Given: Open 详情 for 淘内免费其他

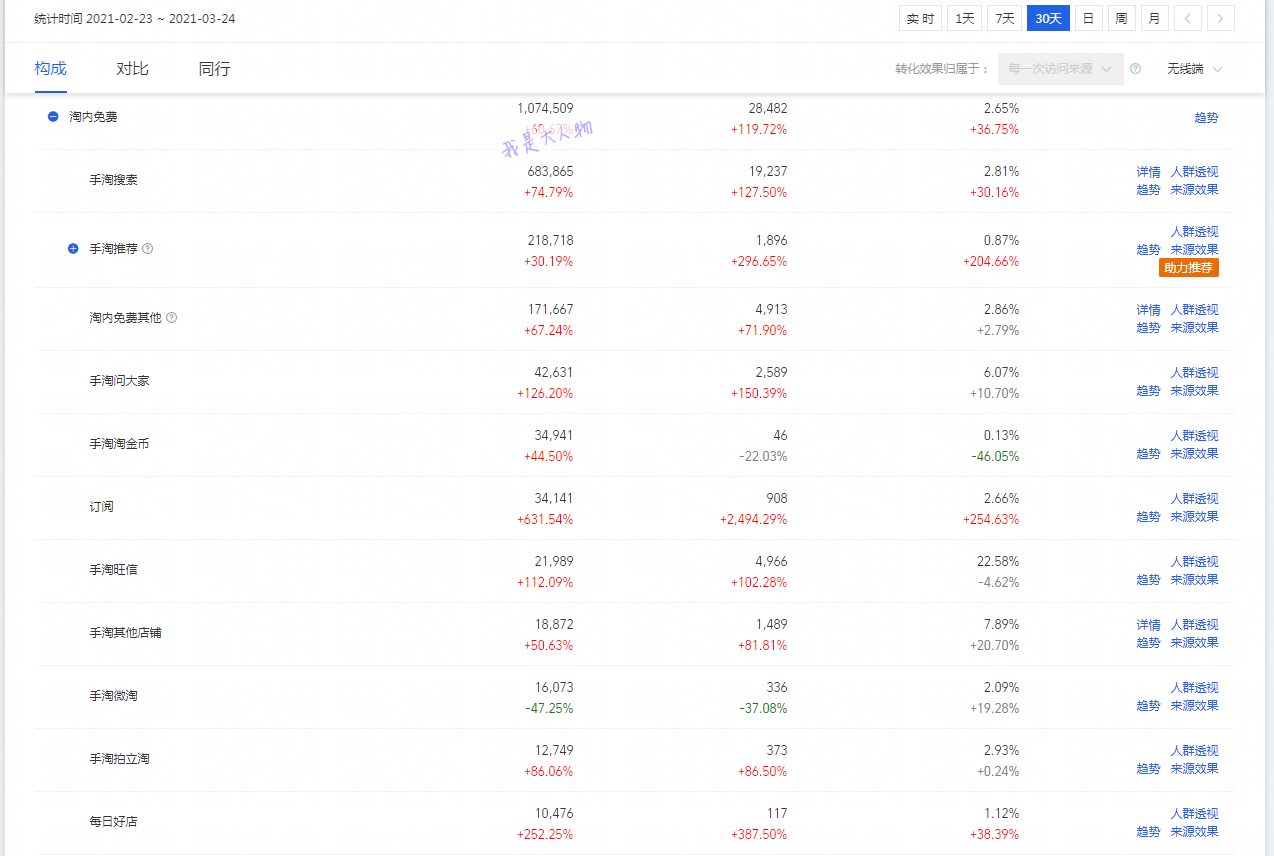Looking at the screenshot, I should [1148, 310].
